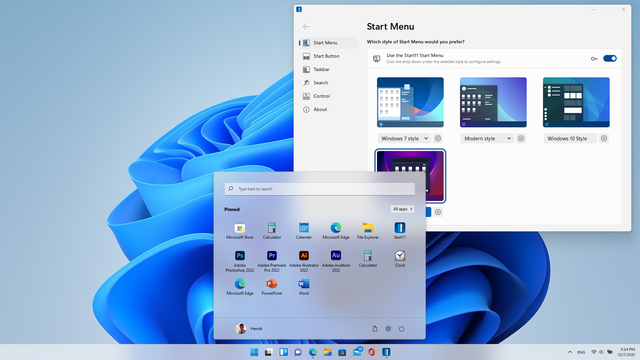Open Settings gear in start menu footer
The height and width of the screenshot is (360, 640).
coord(388,329)
